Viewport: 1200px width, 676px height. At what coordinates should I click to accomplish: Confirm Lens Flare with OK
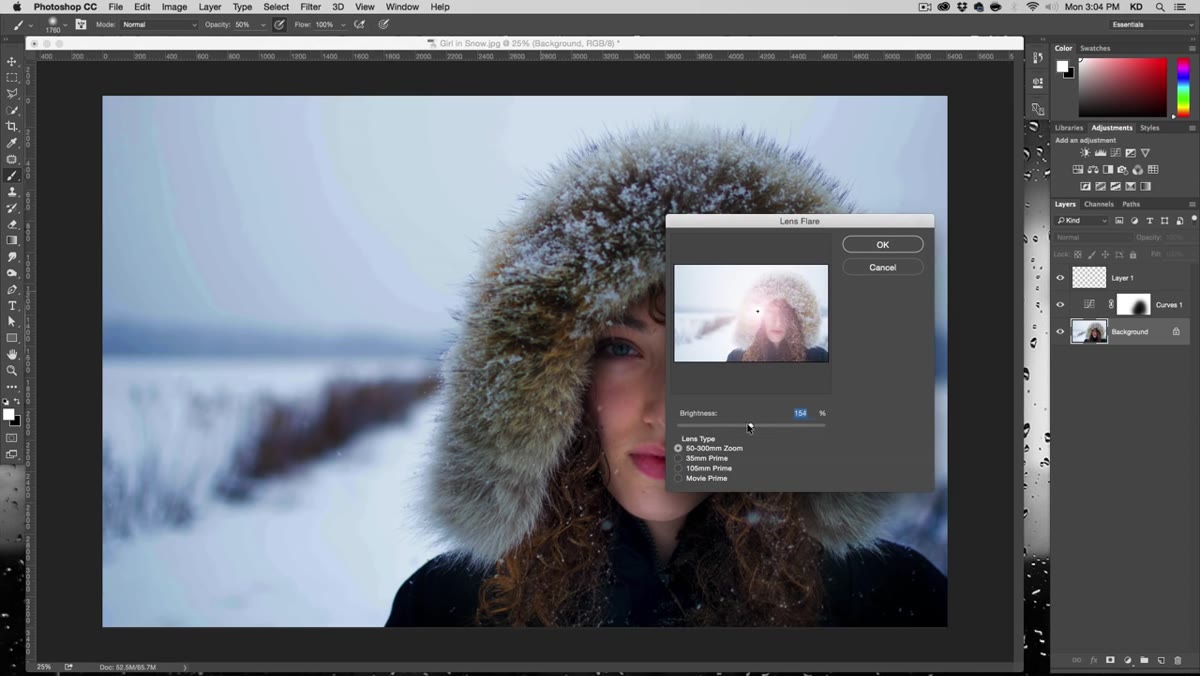tap(883, 245)
